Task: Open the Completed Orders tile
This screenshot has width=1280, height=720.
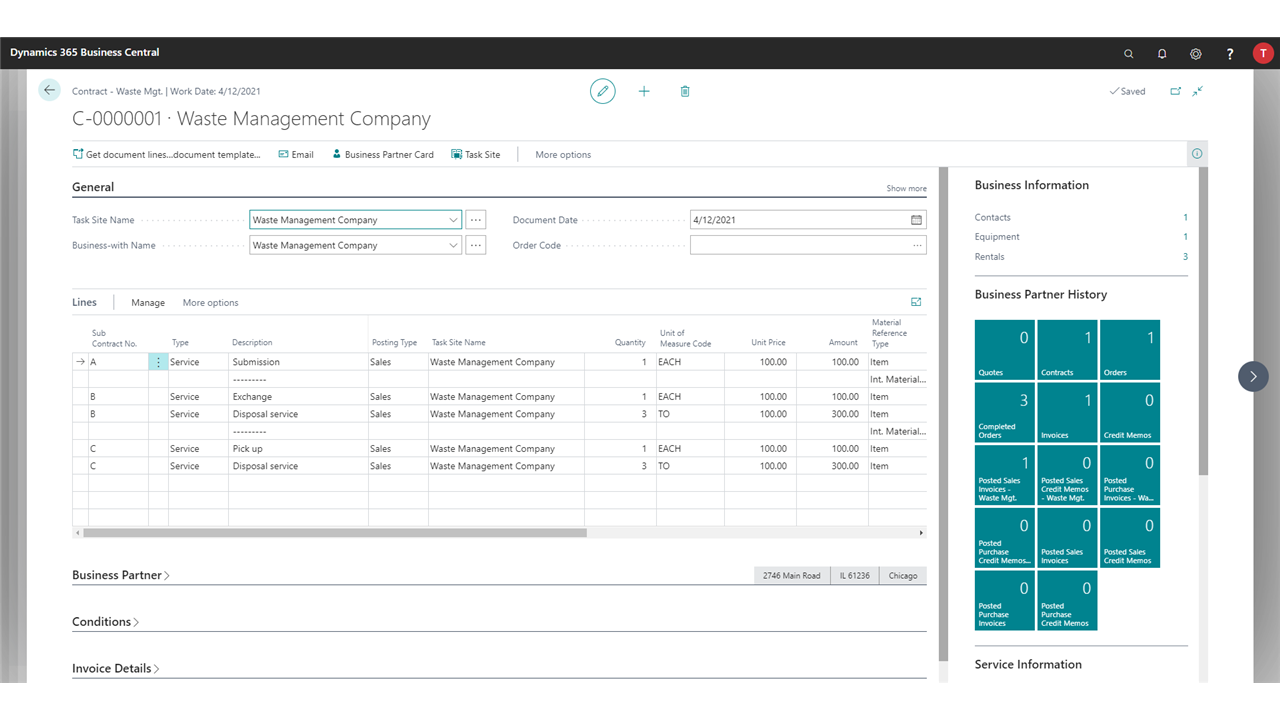Action: pos(1005,413)
